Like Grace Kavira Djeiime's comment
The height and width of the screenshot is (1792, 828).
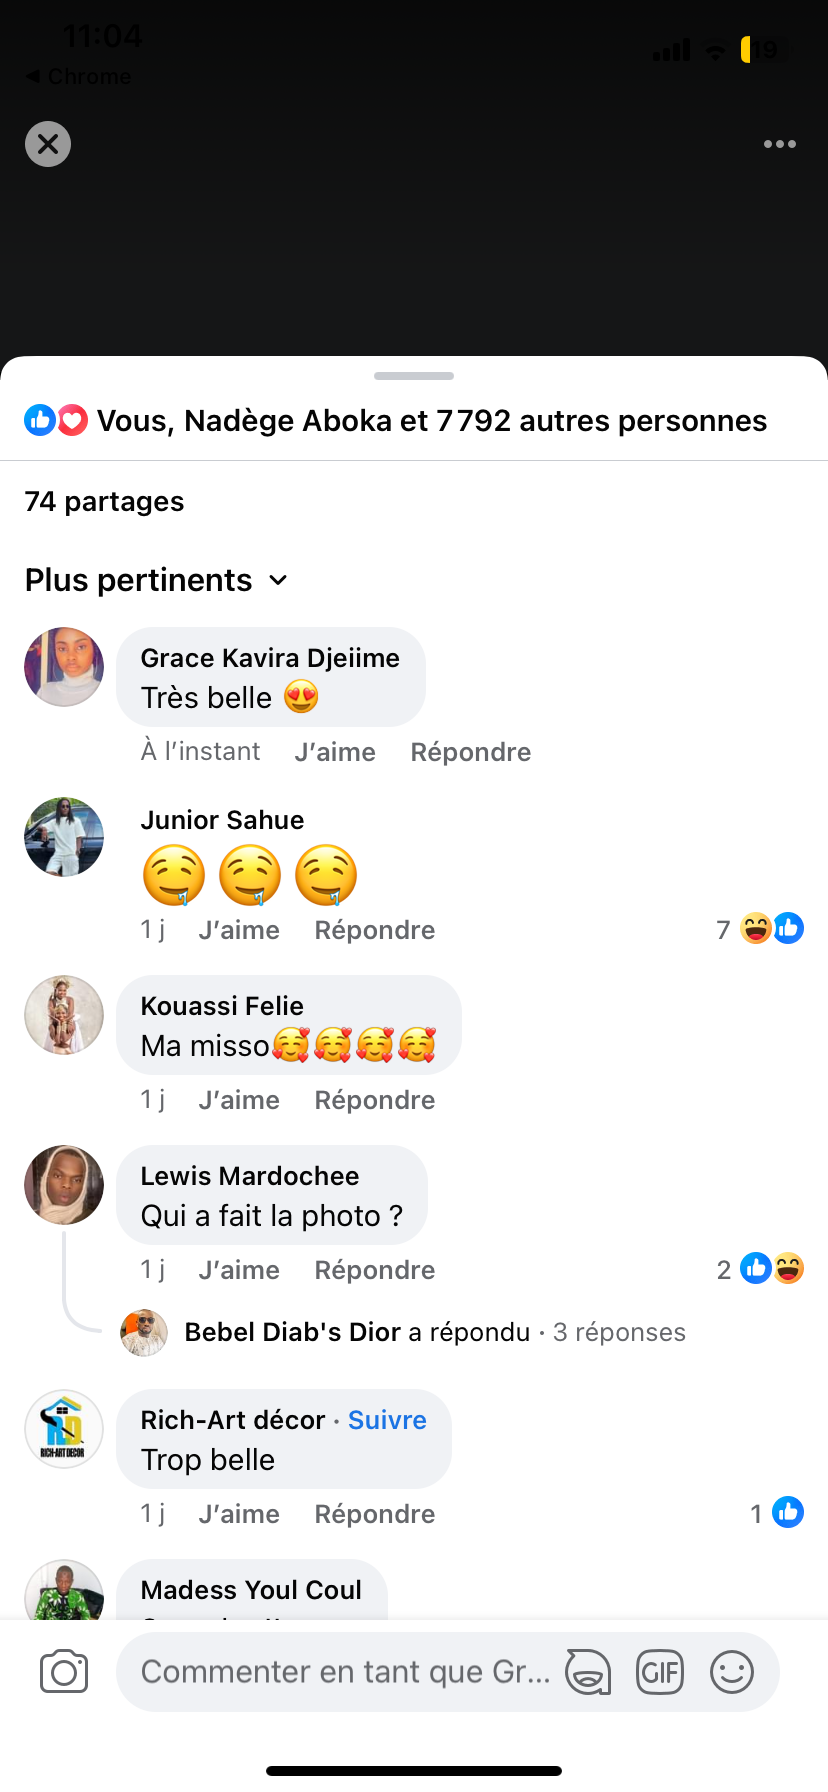click(335, 752)
